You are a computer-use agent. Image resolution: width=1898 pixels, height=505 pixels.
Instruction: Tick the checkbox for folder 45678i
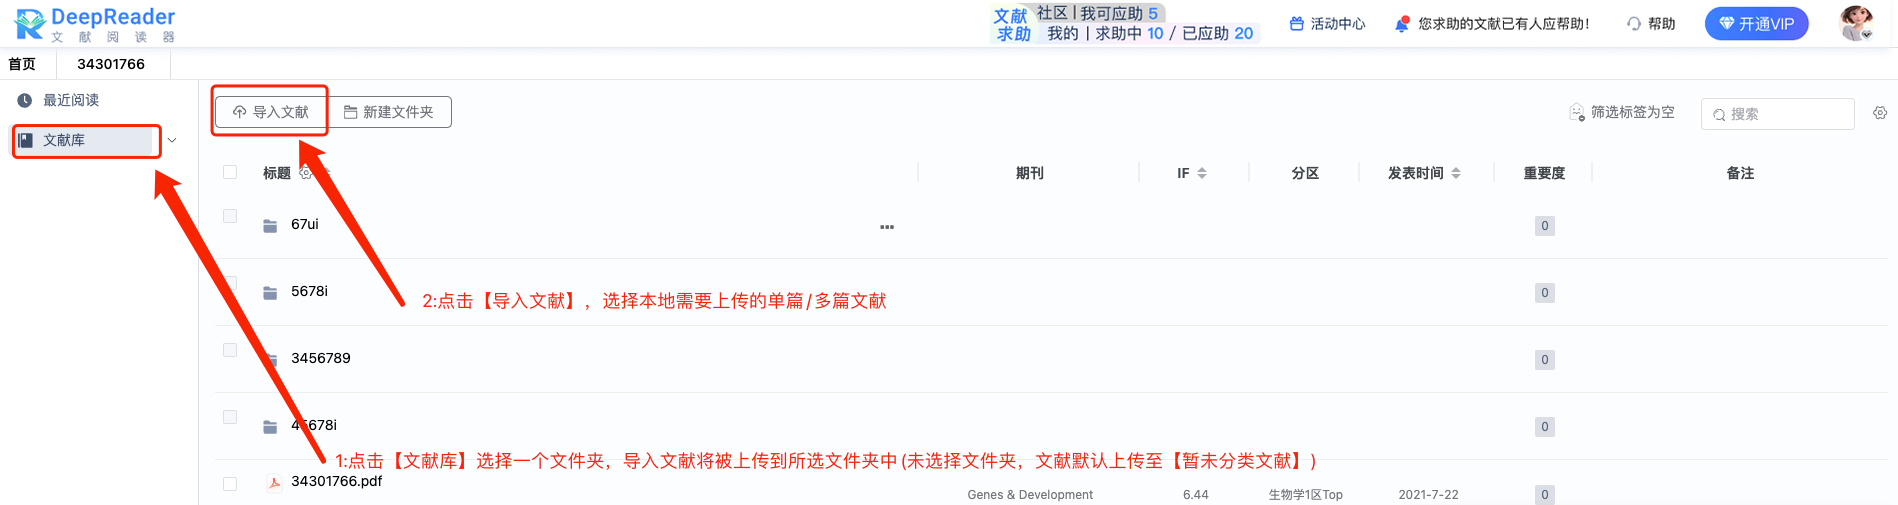coord(230,417)
